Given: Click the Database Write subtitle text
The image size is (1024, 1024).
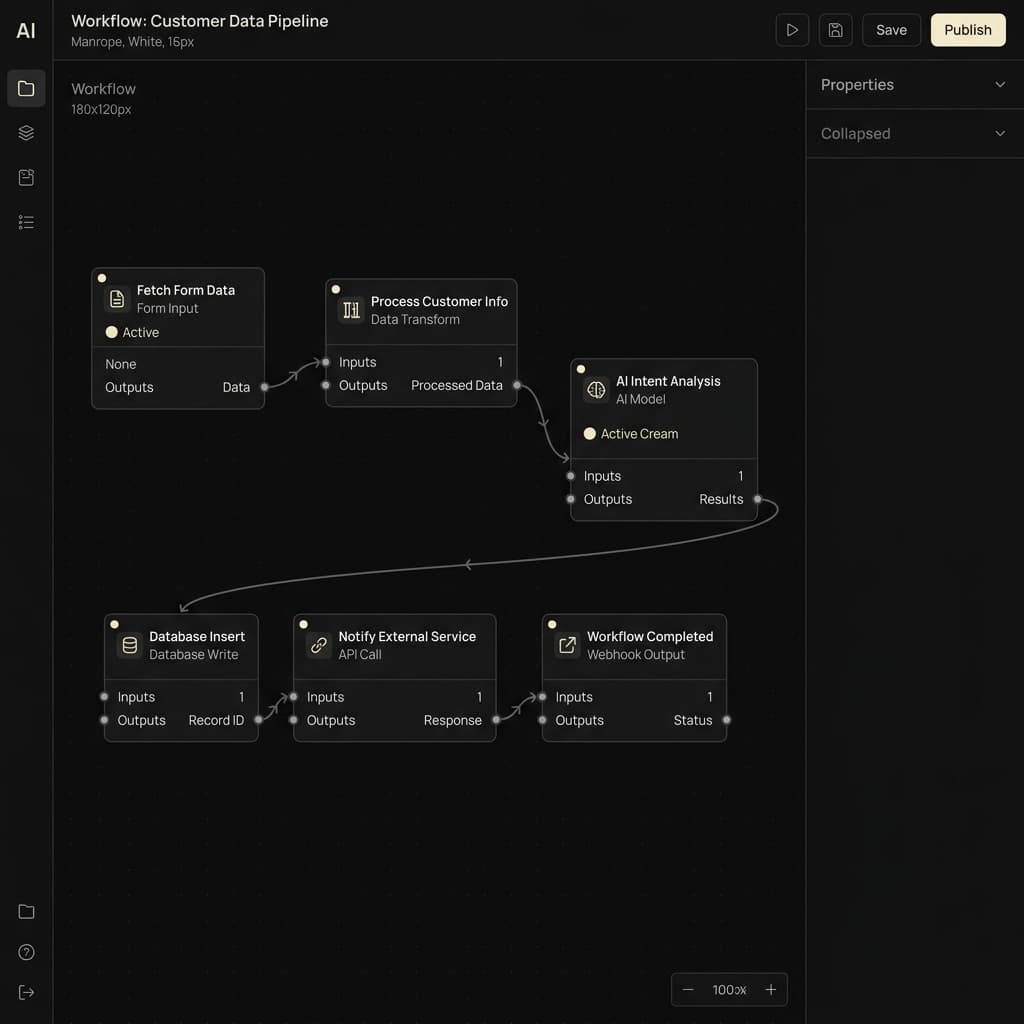Looking at the screenshot, I should click(193, 654).
